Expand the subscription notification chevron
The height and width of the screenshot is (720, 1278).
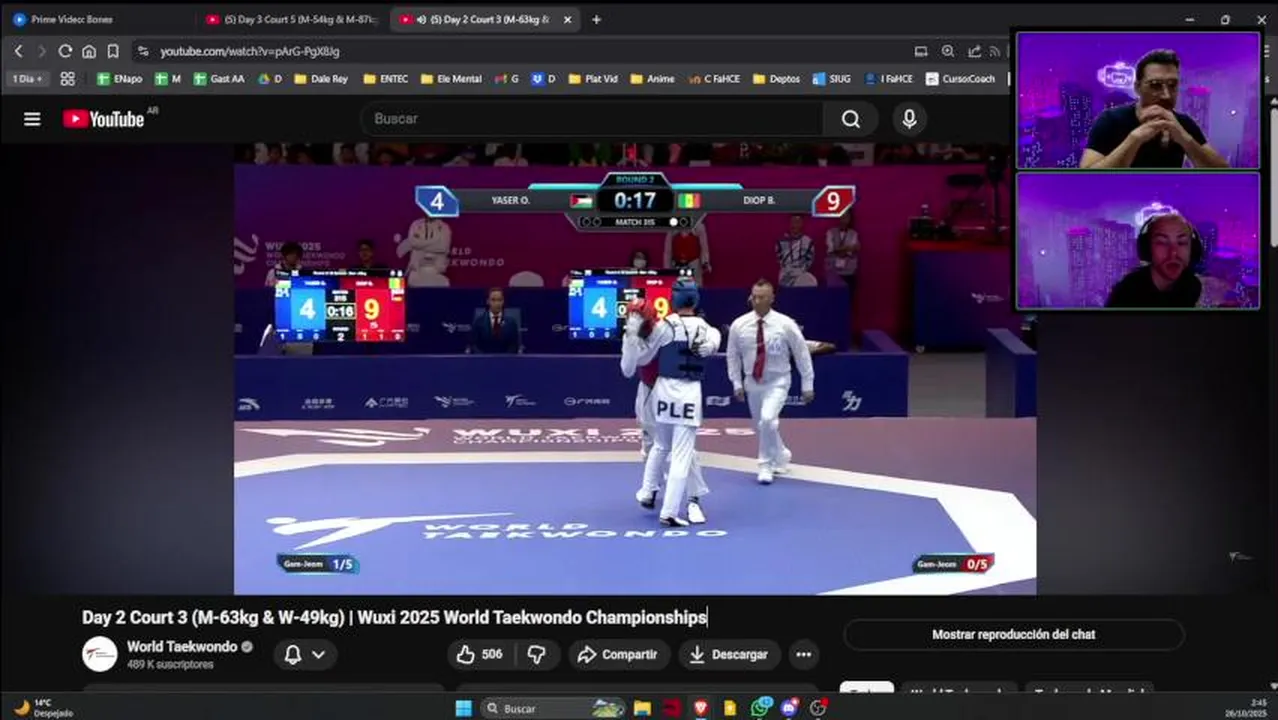tap(318, 655)
